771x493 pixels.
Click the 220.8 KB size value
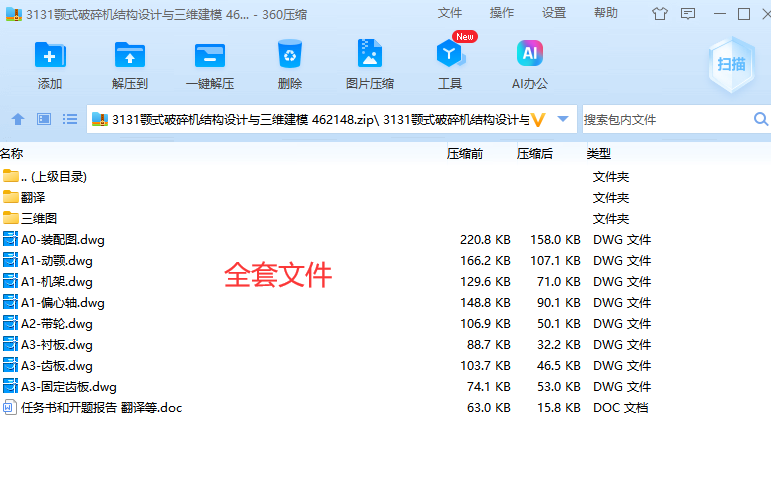[485, 240]
